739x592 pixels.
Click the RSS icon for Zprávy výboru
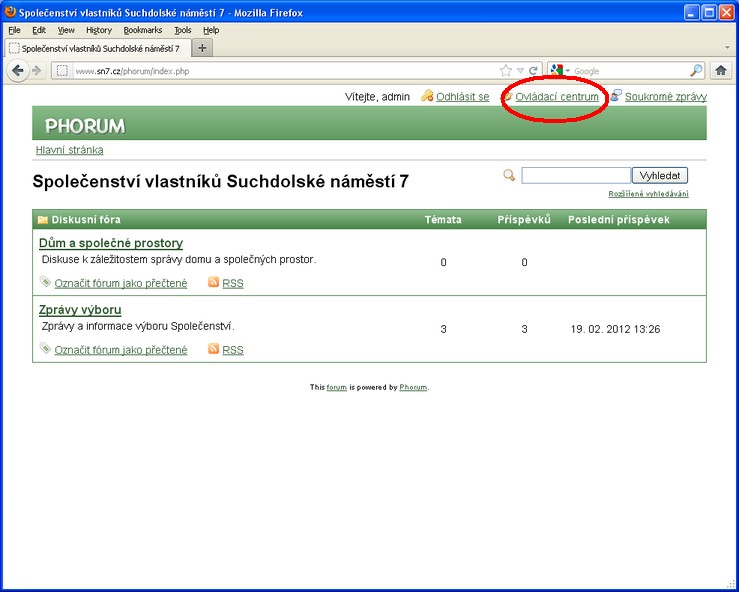pyautogui.click(x=213, y=349)
